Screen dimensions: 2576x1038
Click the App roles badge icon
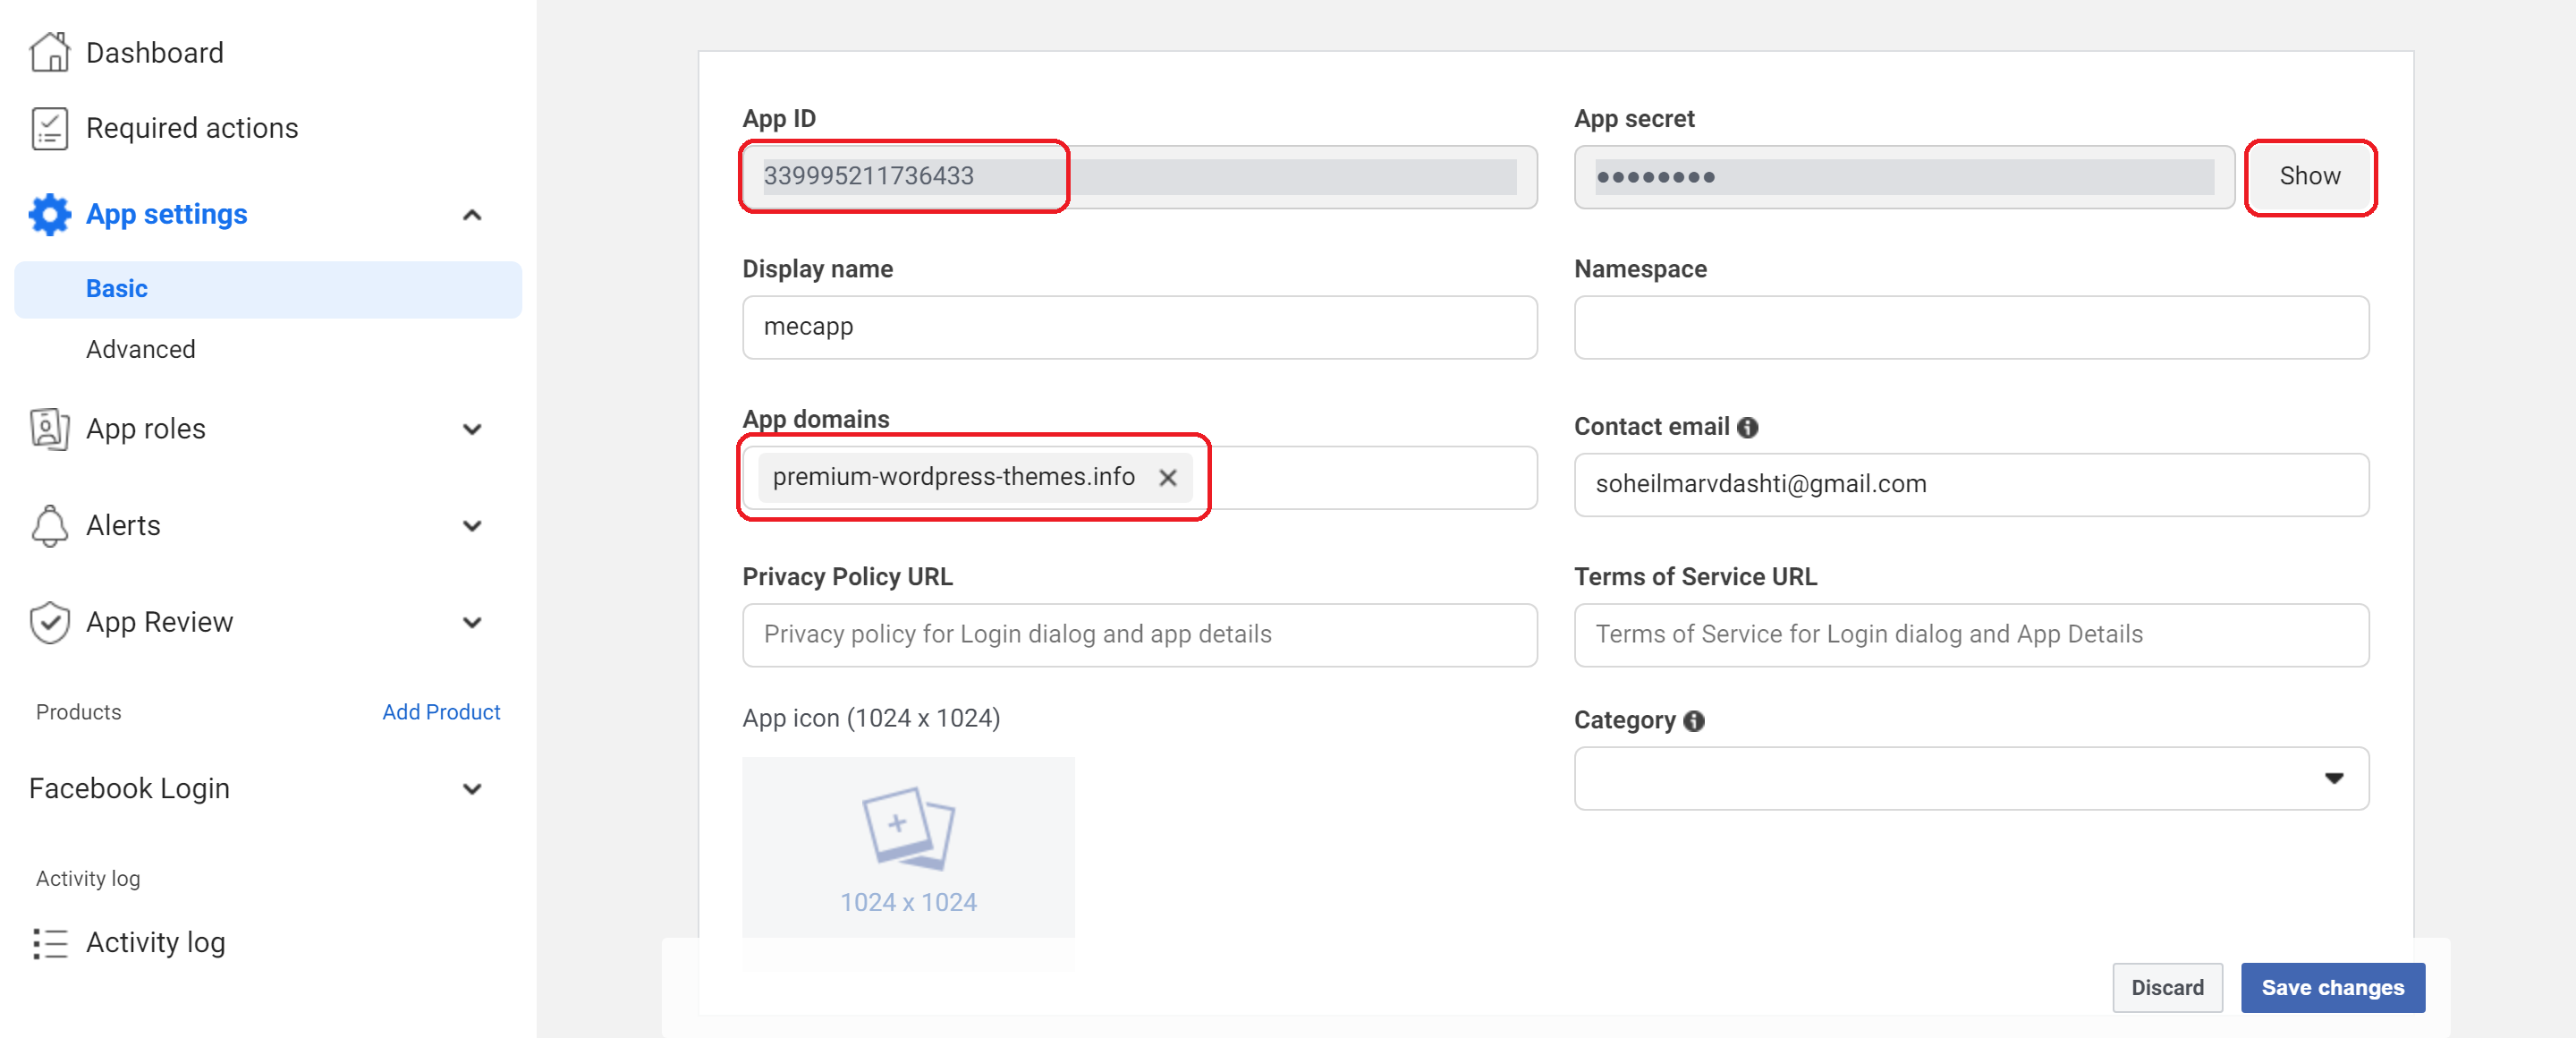[x=49, y=429]
